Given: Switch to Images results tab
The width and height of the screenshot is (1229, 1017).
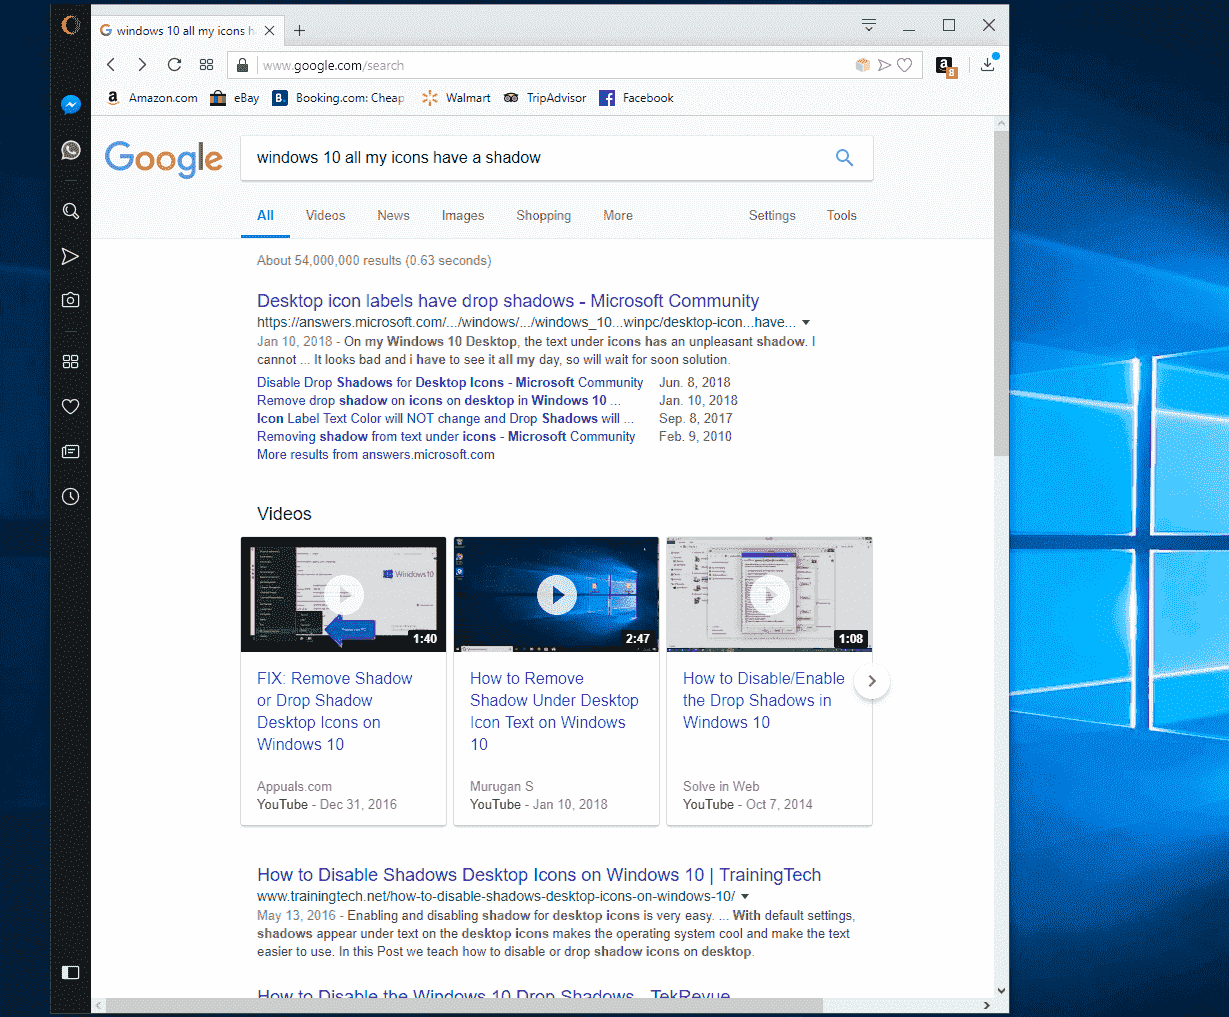Looking at the screenshot, I should pos(463,216).
